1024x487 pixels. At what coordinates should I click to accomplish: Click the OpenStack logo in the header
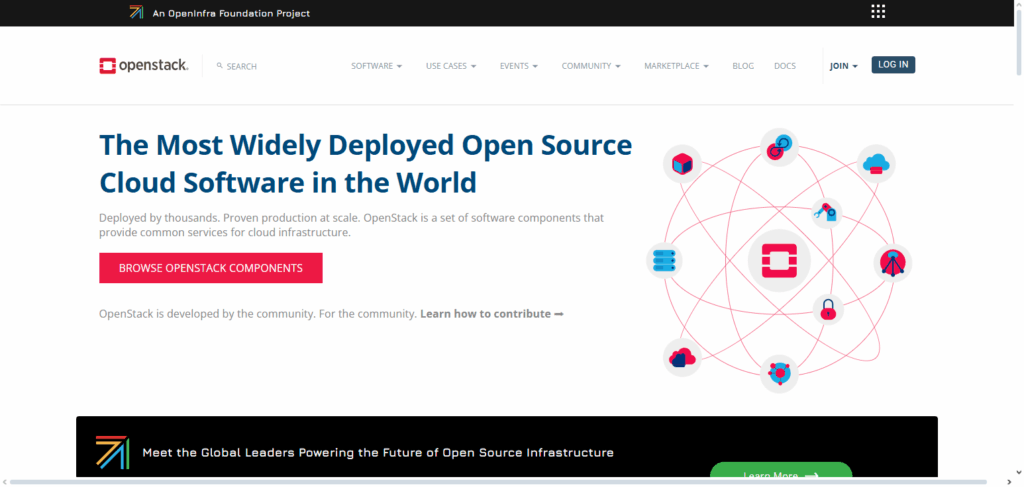[x=146, y=66]
